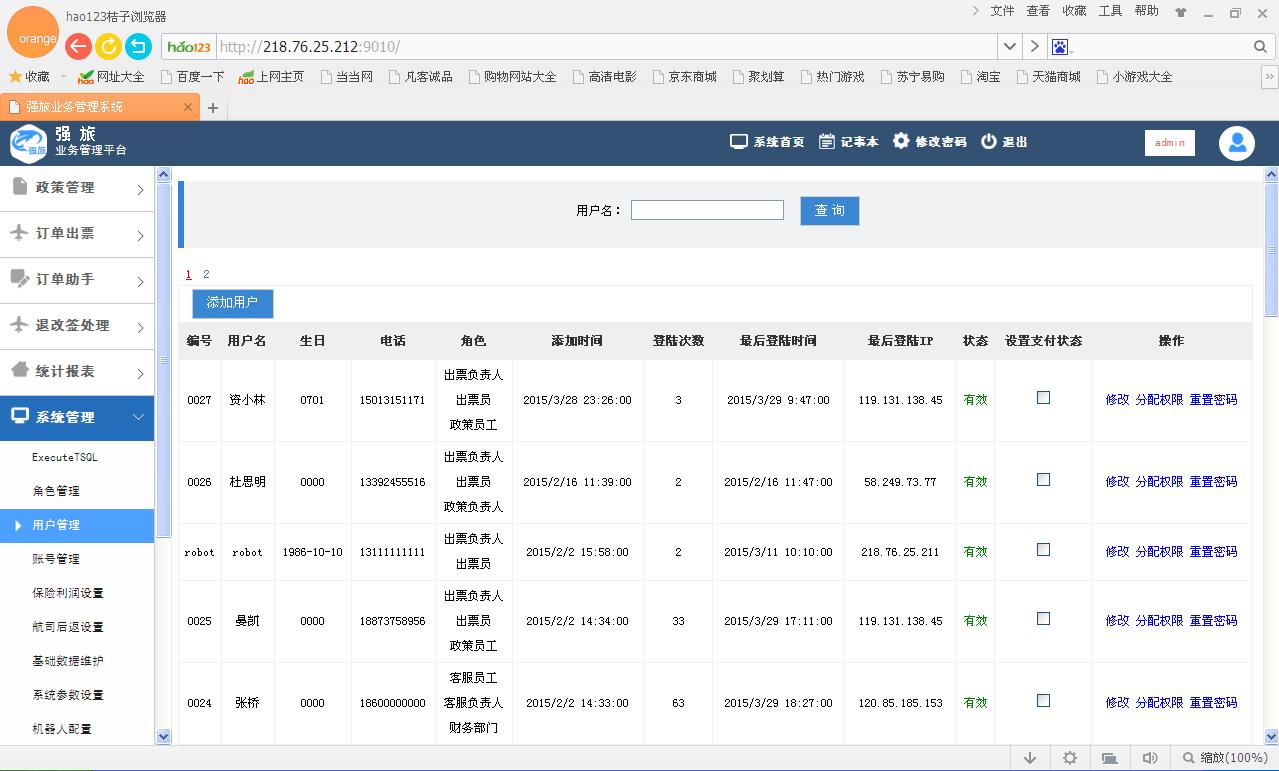Click the new tab plus button
The image size is (1279, 771).
click(x=213, y=107)
